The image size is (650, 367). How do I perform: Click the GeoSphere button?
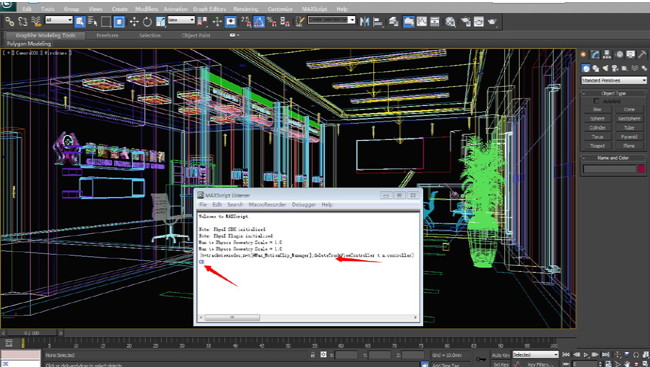629,119
